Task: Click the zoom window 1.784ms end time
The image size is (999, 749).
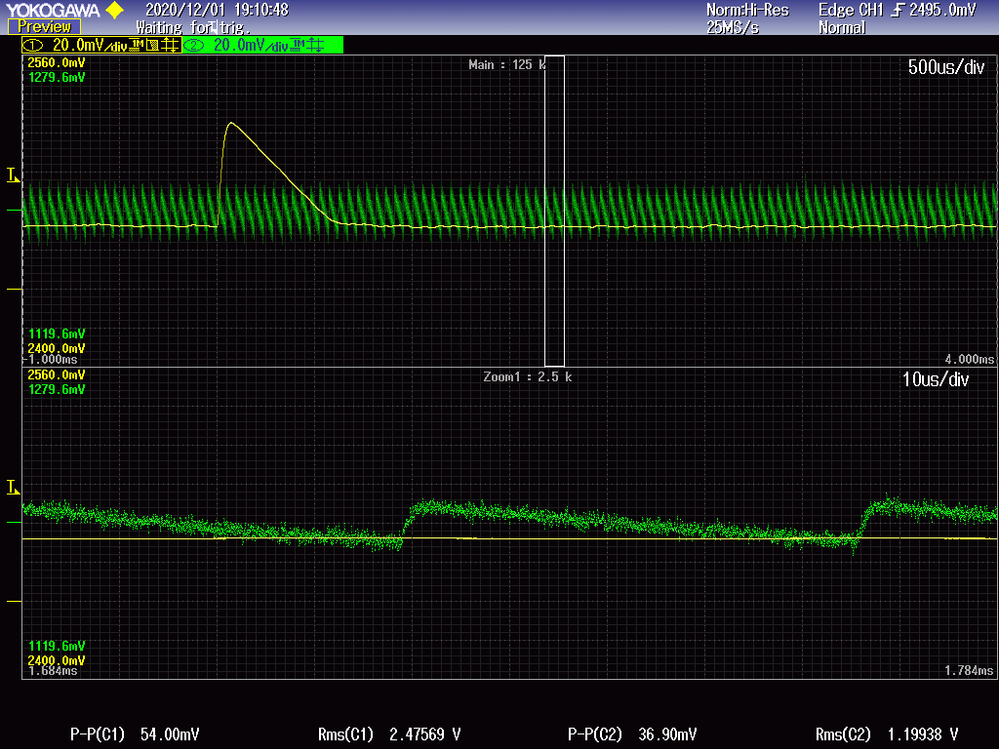Action: click(x=969, y=671)
